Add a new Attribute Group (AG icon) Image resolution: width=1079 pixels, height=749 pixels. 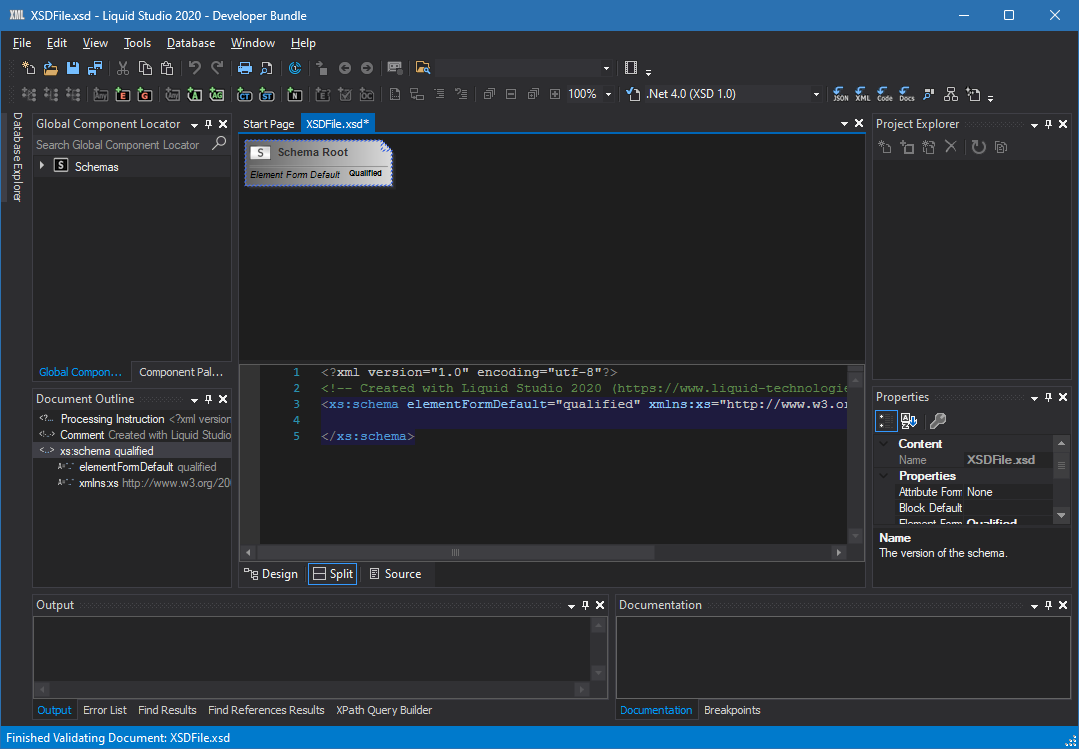(217, 94)
